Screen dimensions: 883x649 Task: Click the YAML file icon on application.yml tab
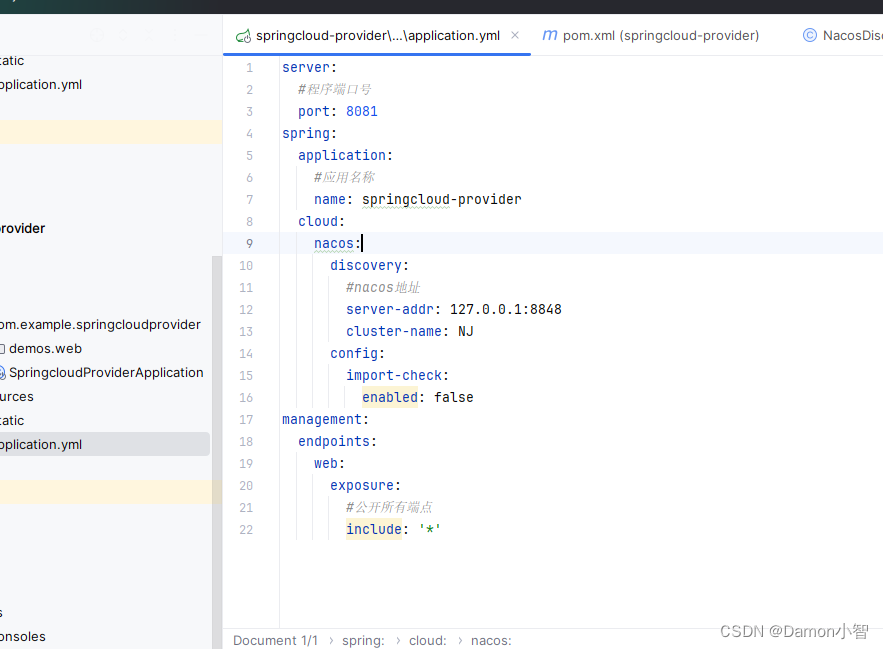click(243, 36)
